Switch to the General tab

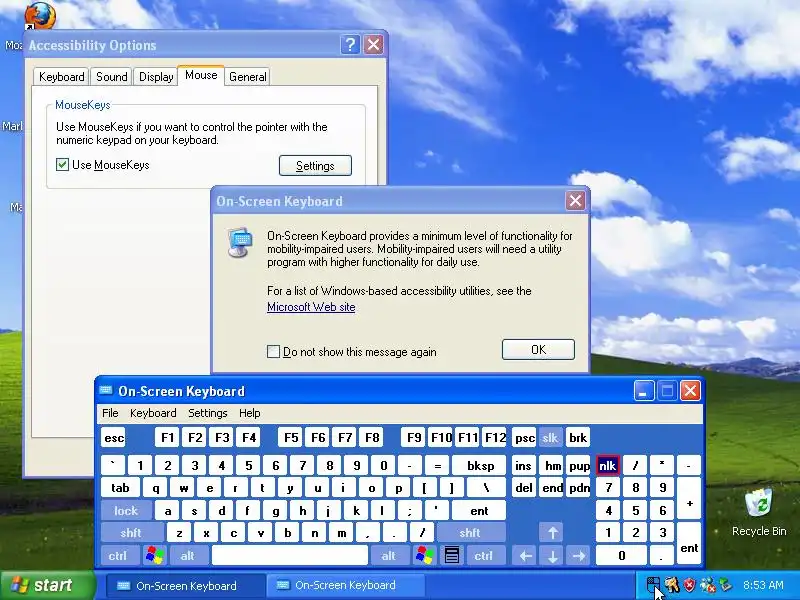click(x=247, y=77)
